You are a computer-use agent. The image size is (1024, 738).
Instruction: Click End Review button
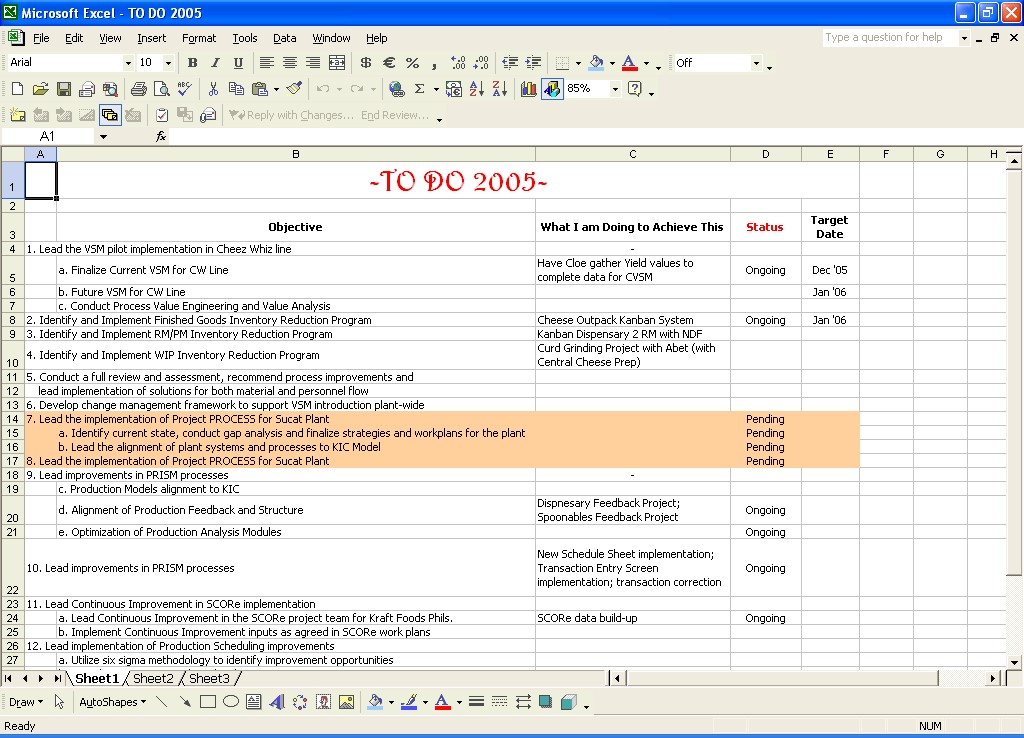point(395,115)
